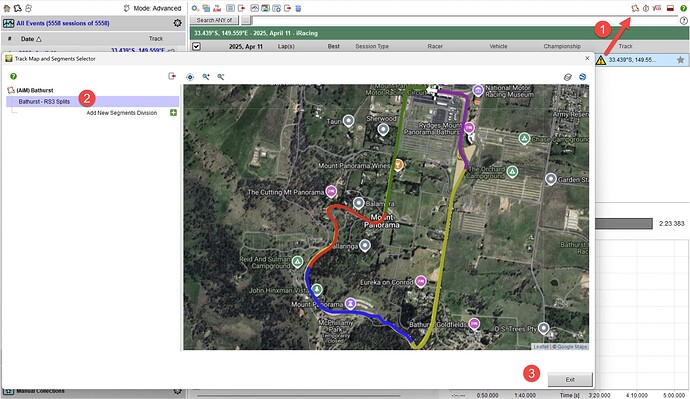Zoom out on the track map
The image size is (690, 399).
click(221, 77)
